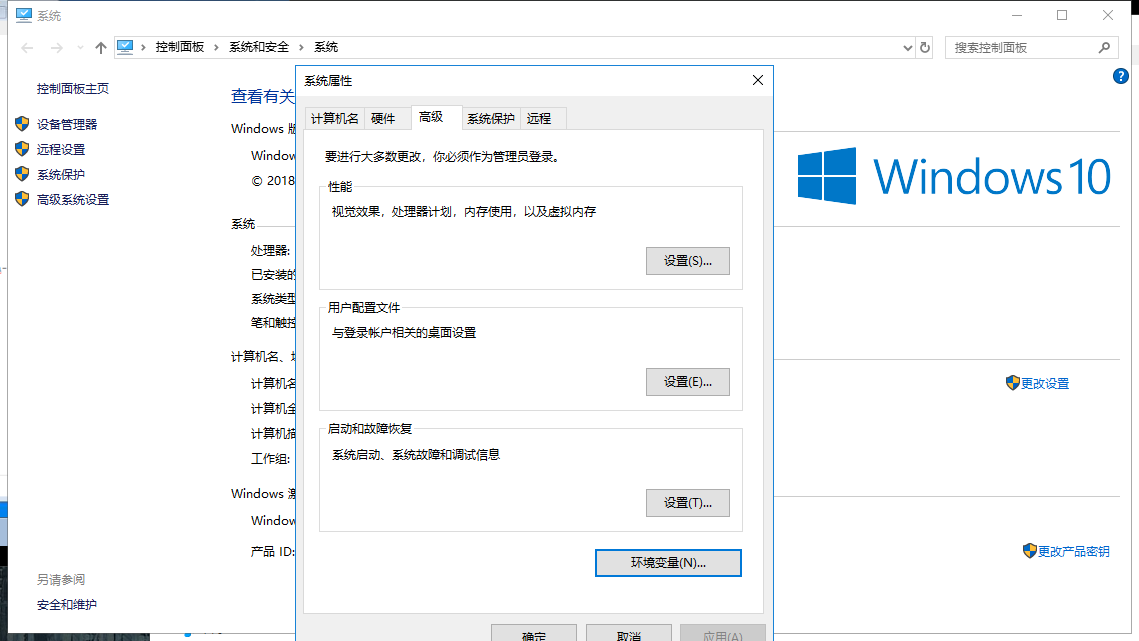Viewport: 1139px width, 641px height.
Task: Click the Windows 10 logo
Action: 954,176
